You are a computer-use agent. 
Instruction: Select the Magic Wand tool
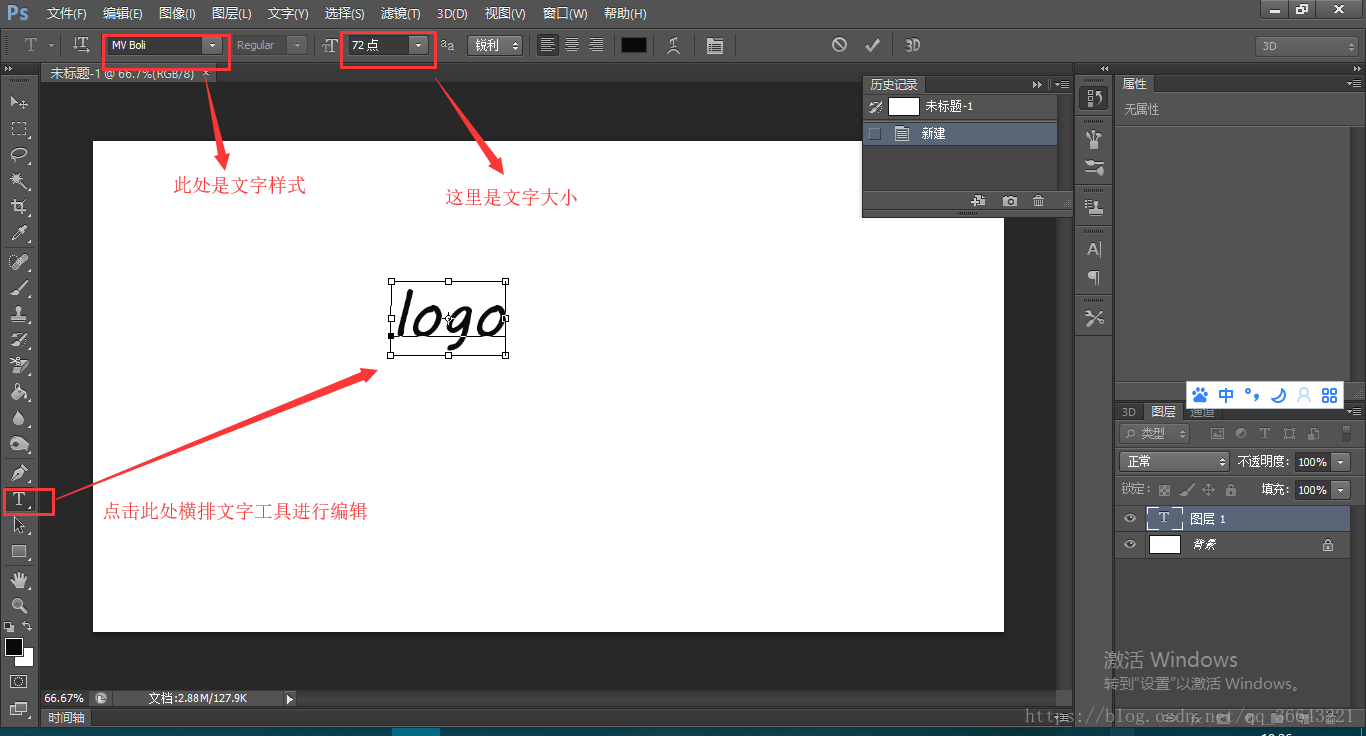(x=19, y=181)
